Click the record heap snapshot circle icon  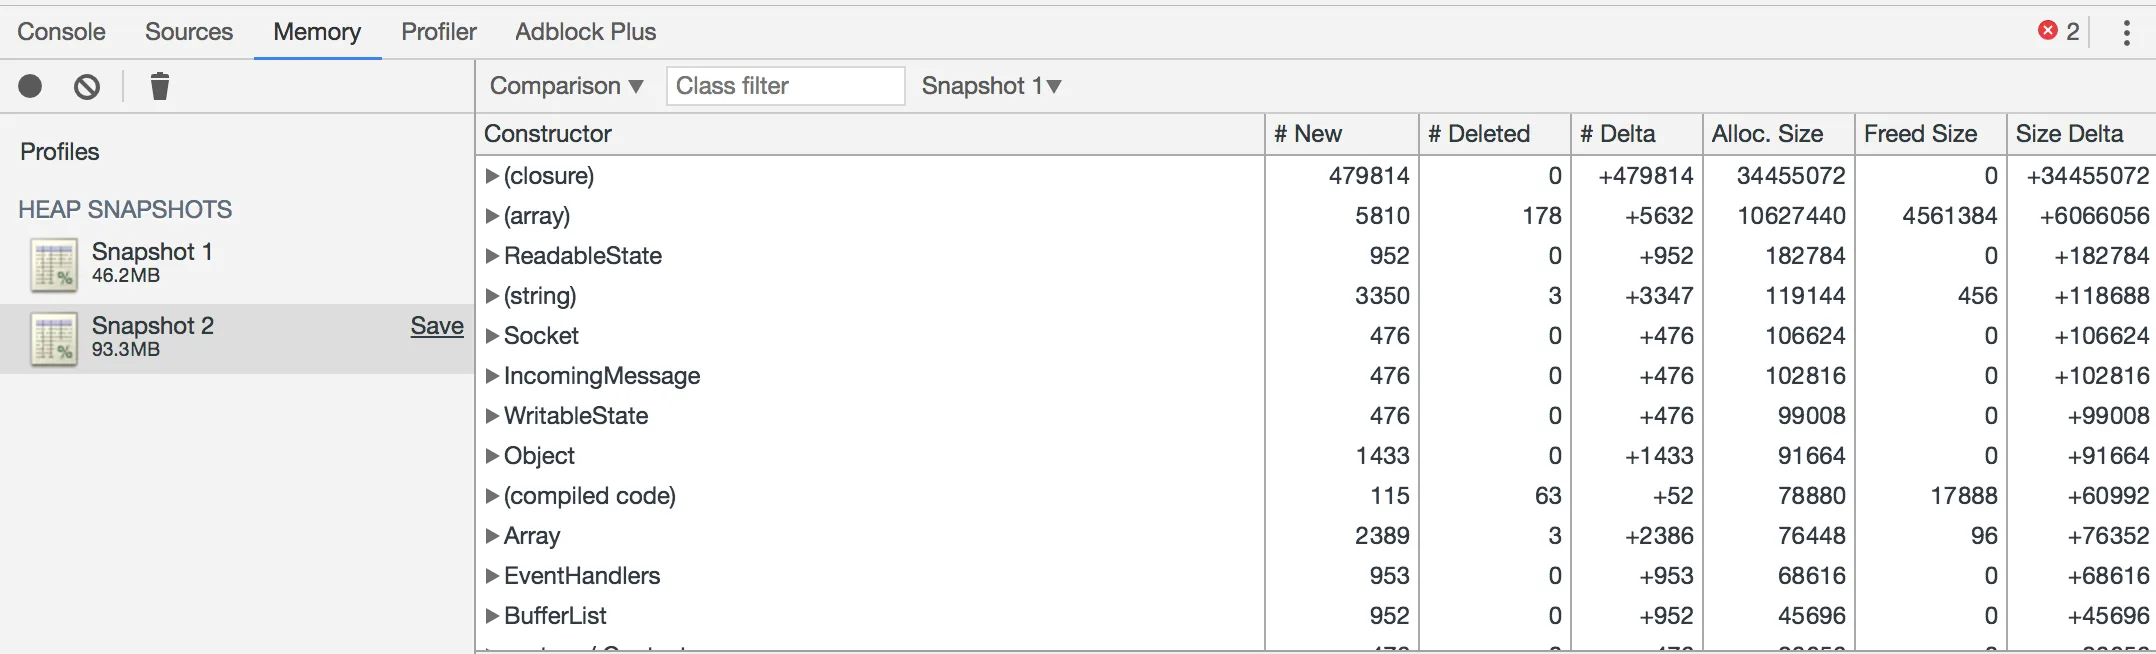(x=30, y=86)
